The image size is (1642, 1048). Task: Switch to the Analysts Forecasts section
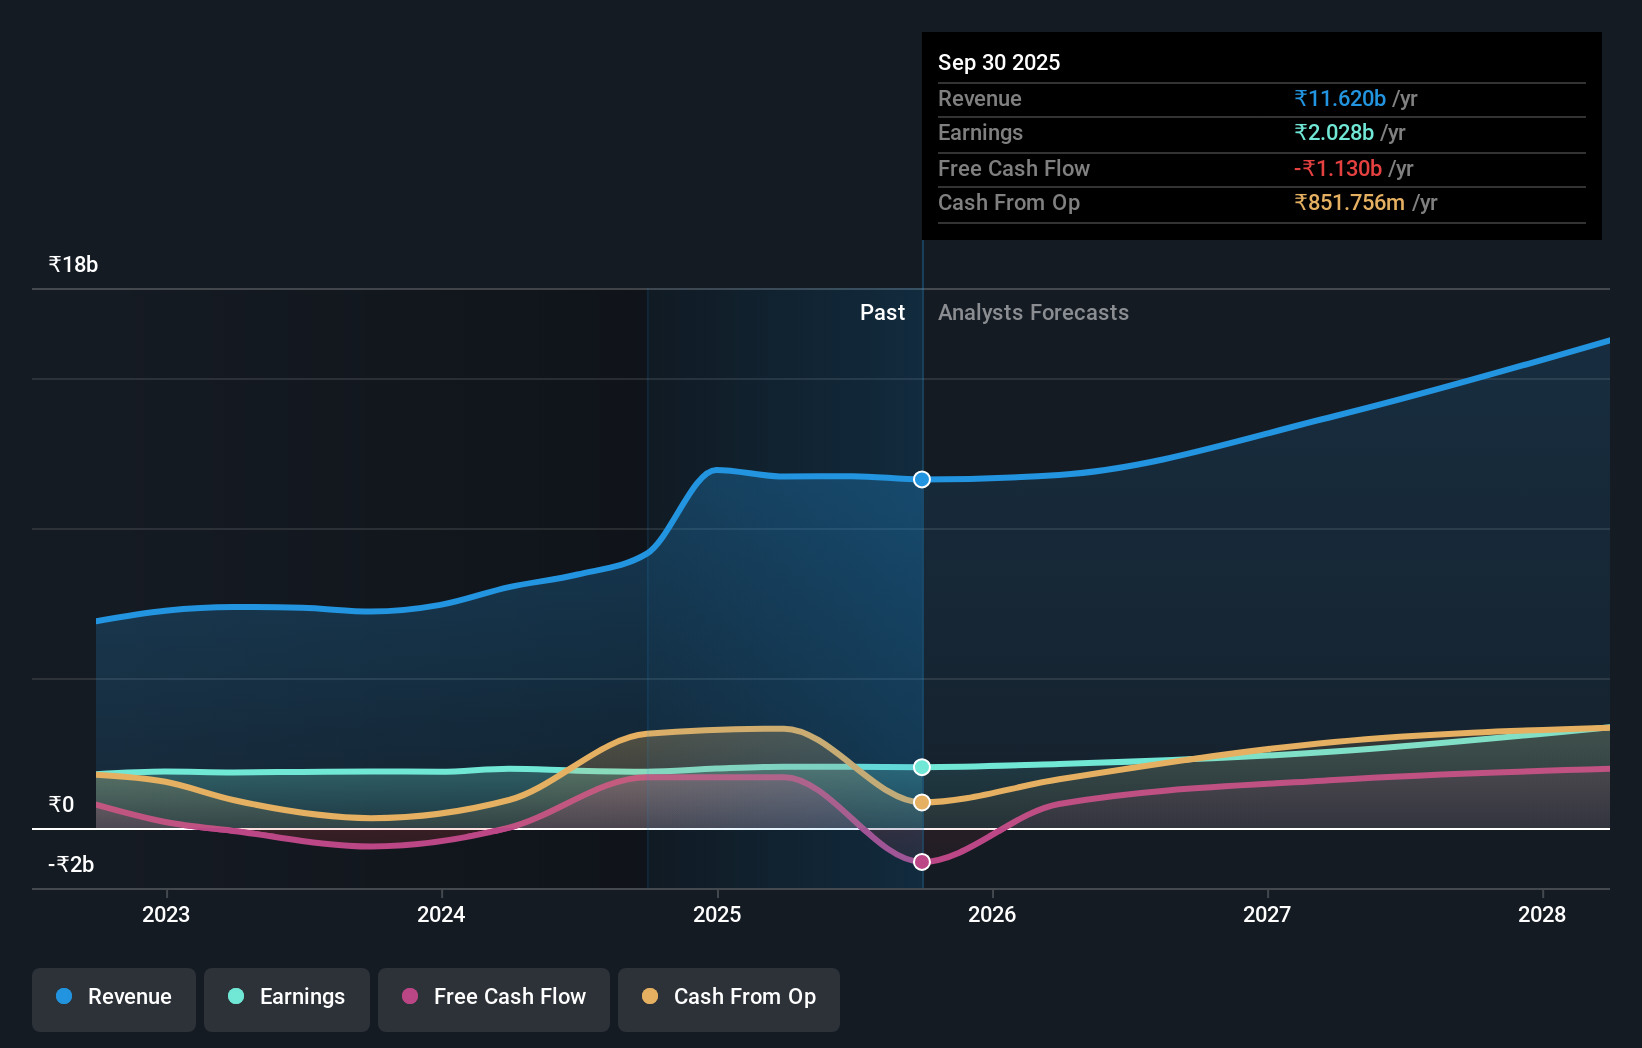pos(1033,312)
